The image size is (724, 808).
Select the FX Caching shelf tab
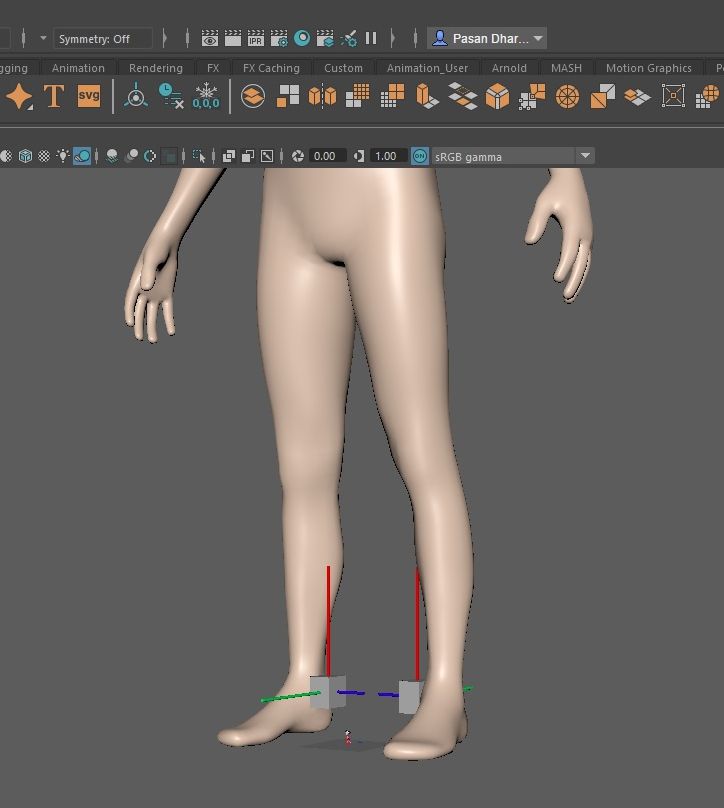click(271, 68)
